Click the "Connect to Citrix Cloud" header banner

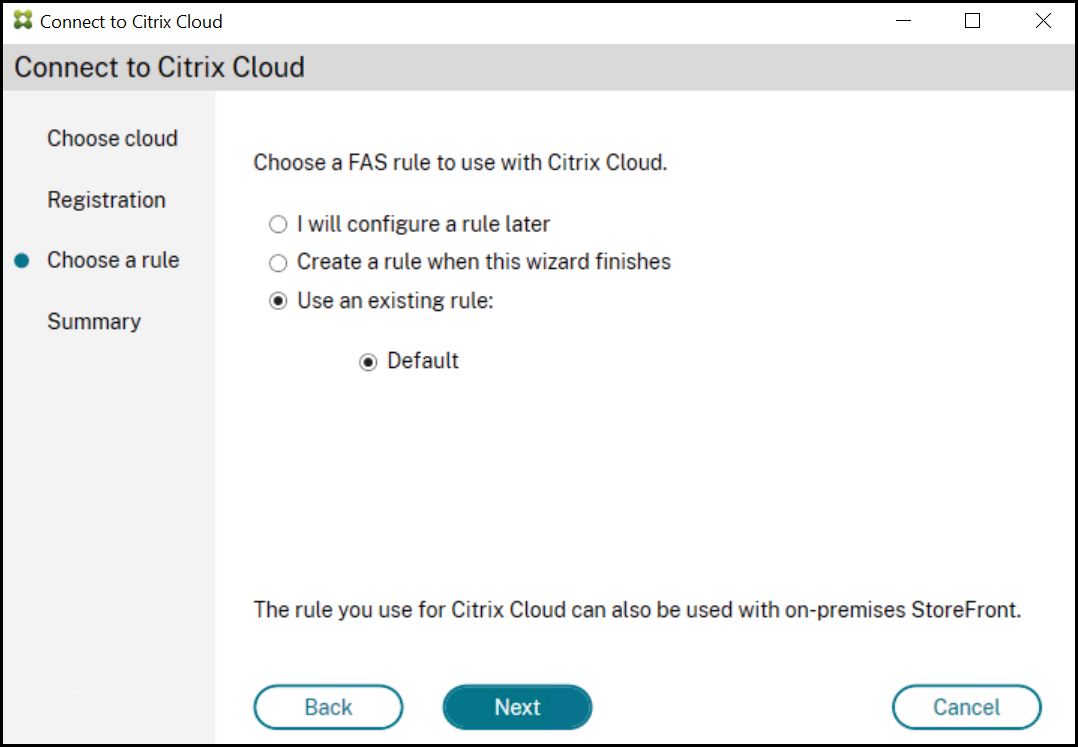pyautogui.click(x=159, y=68)
